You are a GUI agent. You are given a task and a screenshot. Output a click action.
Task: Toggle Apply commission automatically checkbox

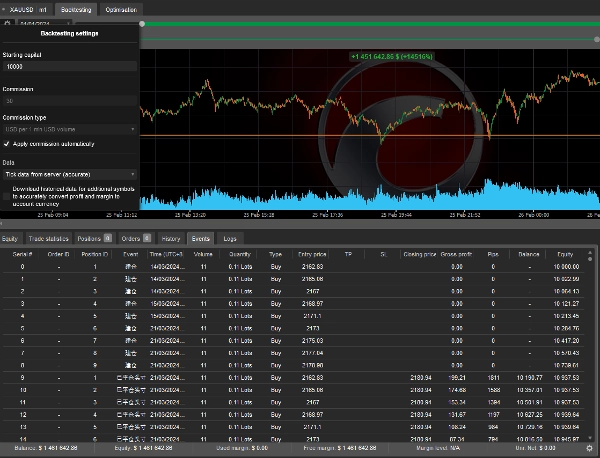point(7,144)
